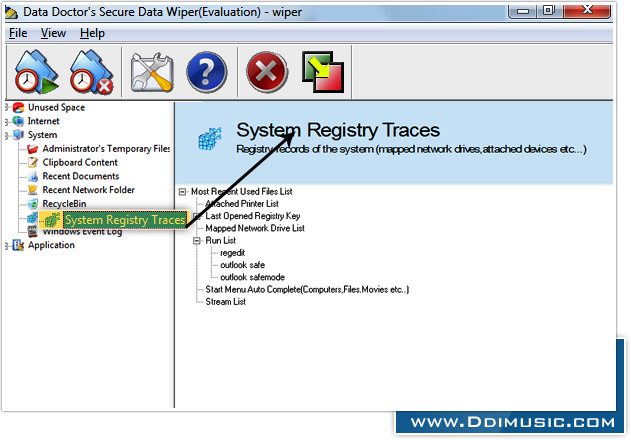Open the File menu
This screenshot has width=631, height=440.
point(18,33)
